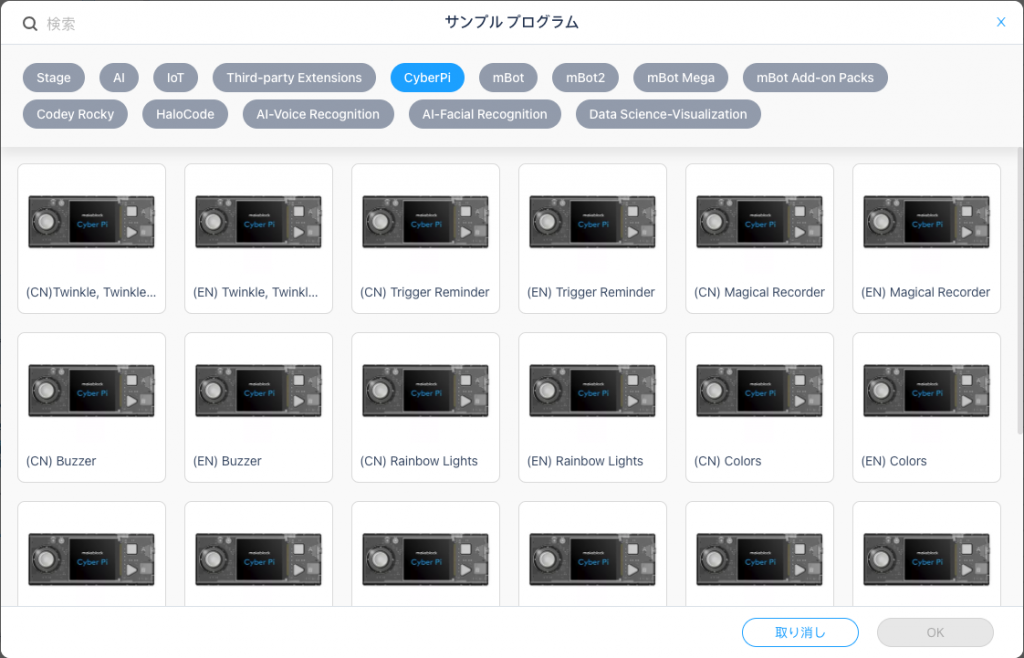Click the (EN) Twinkle, Twinkl... title text
The height and width of the screenshot is (658, 1024).
pos(255,292)
